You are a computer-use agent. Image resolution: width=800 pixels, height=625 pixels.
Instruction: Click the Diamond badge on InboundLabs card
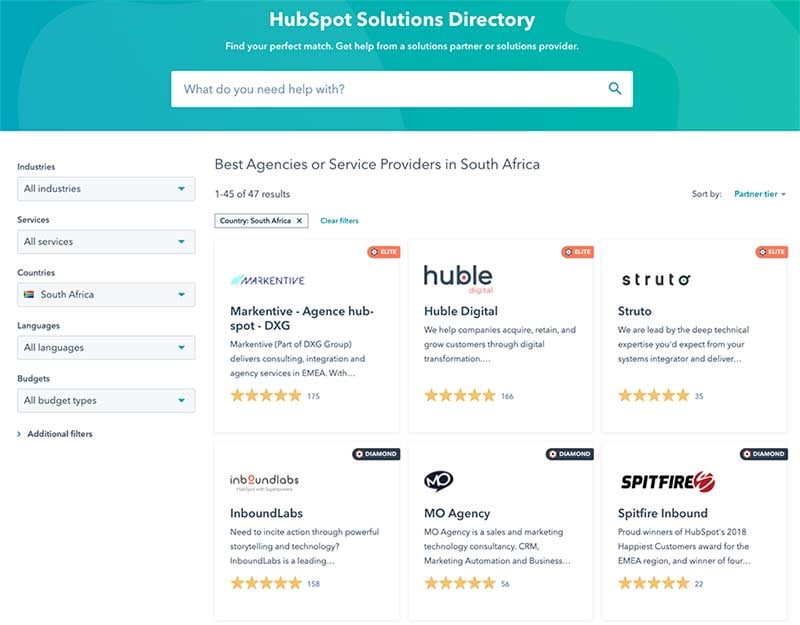pyautogui.click(x=376, y=454)
